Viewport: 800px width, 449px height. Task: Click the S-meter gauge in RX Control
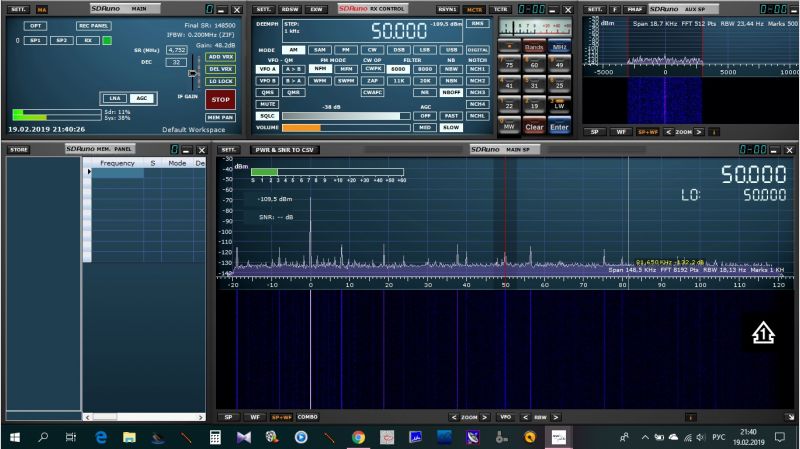pos(535,28)
